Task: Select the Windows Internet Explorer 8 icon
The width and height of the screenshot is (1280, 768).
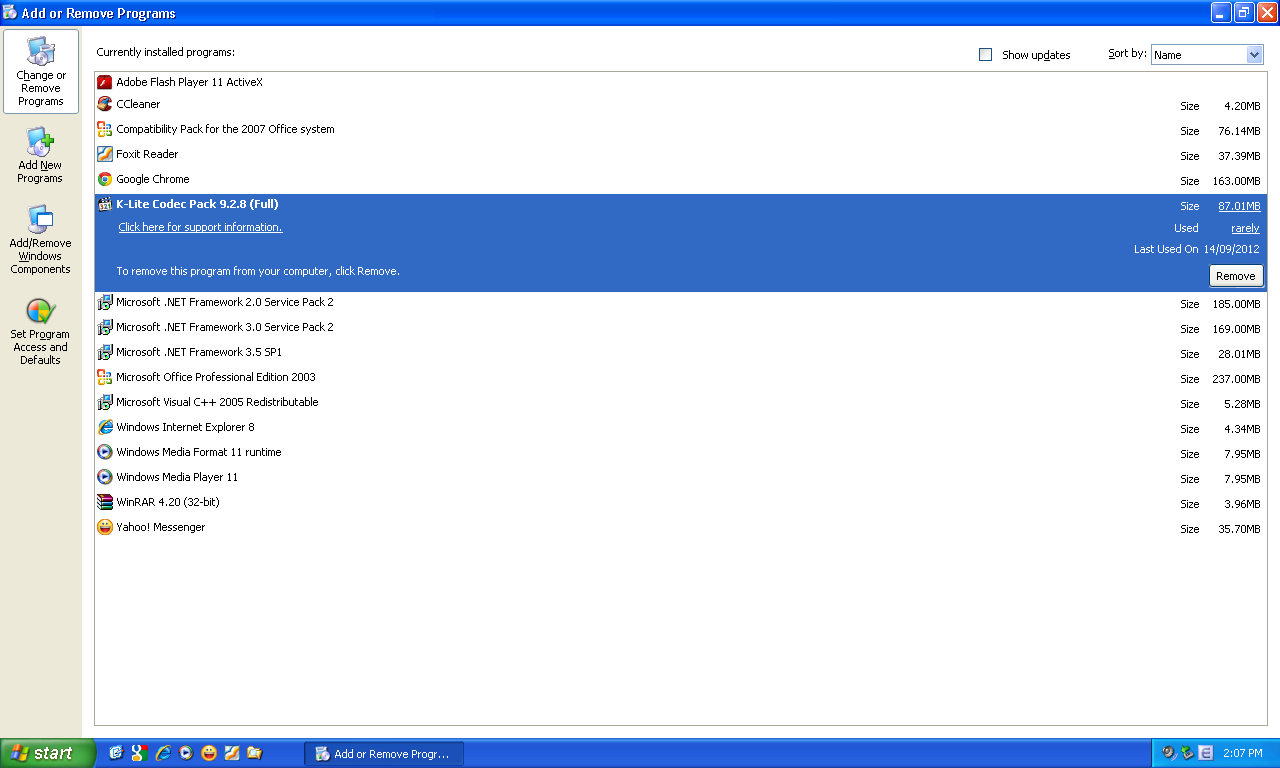Action: click(x=105, y=427)
